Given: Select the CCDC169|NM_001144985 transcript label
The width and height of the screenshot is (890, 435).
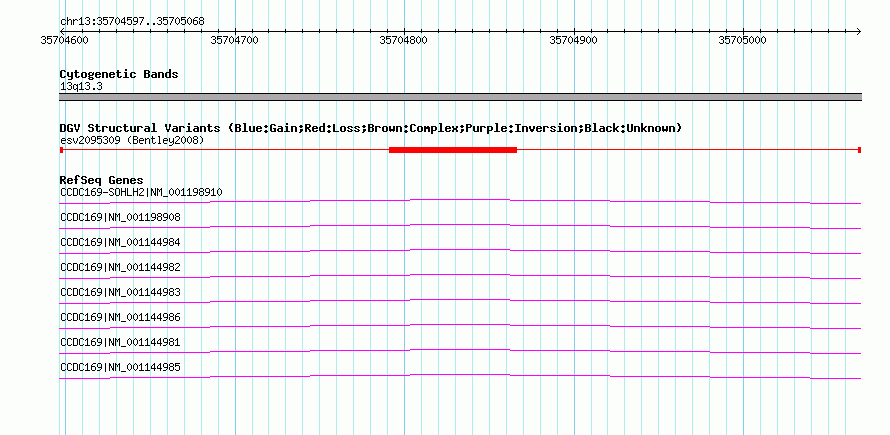Looking at the screenshot, I should click(x=120, y=367).
